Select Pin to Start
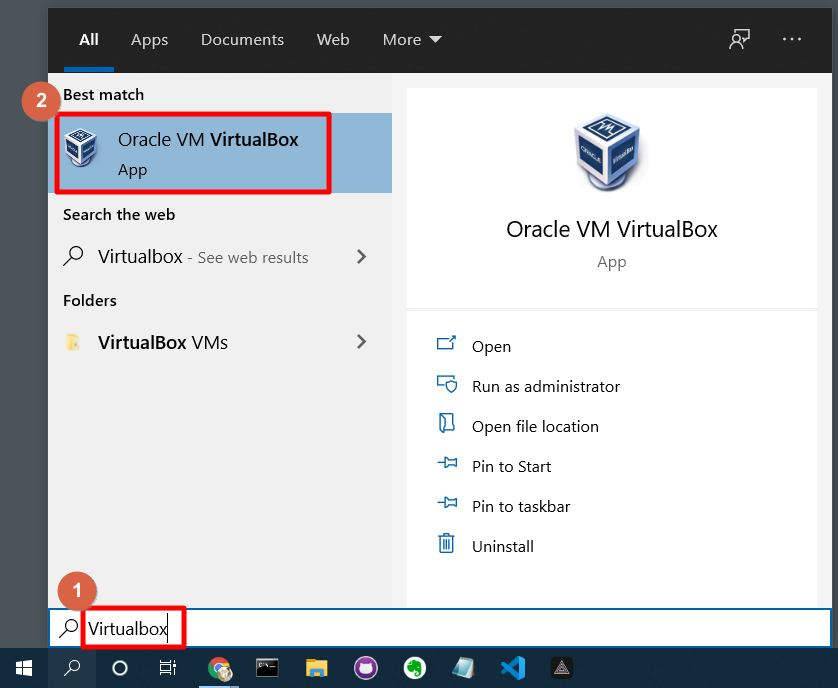 511,467
